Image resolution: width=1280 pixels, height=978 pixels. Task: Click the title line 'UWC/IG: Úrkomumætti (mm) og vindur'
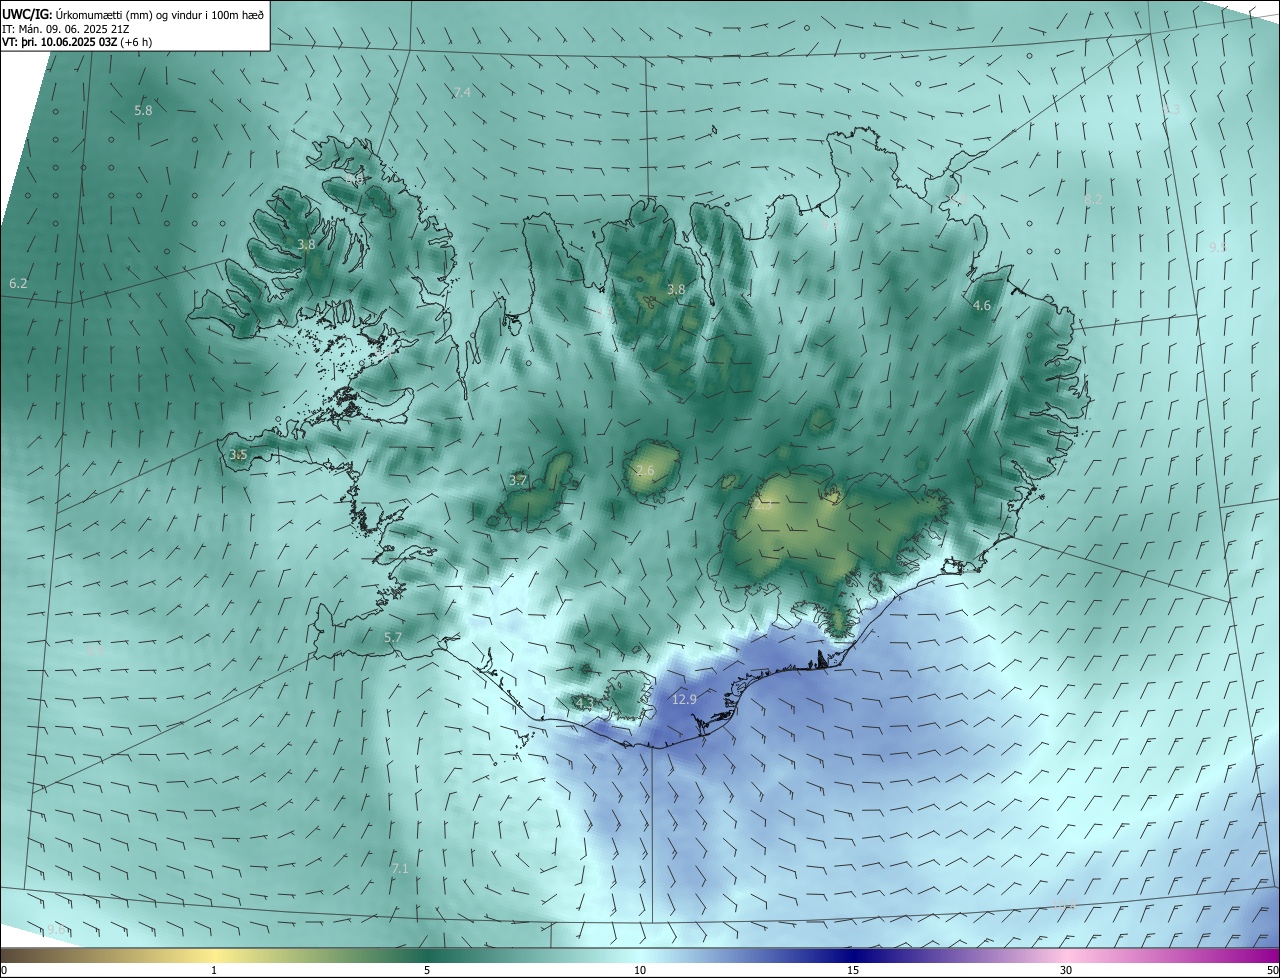(x=134, y=14)
